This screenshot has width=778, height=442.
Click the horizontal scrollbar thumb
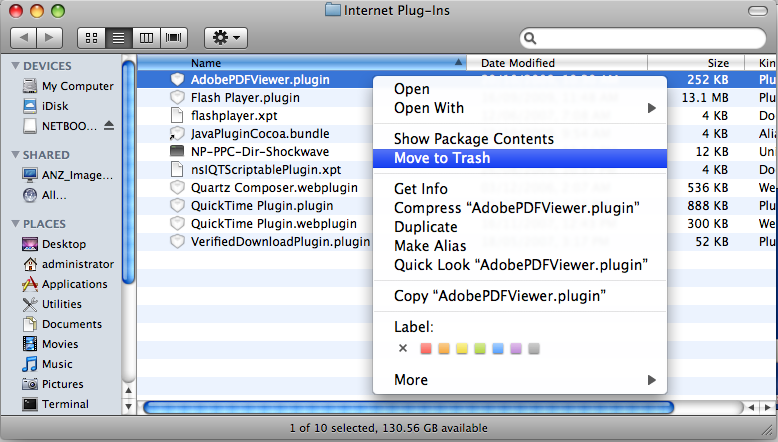point(408,407)
